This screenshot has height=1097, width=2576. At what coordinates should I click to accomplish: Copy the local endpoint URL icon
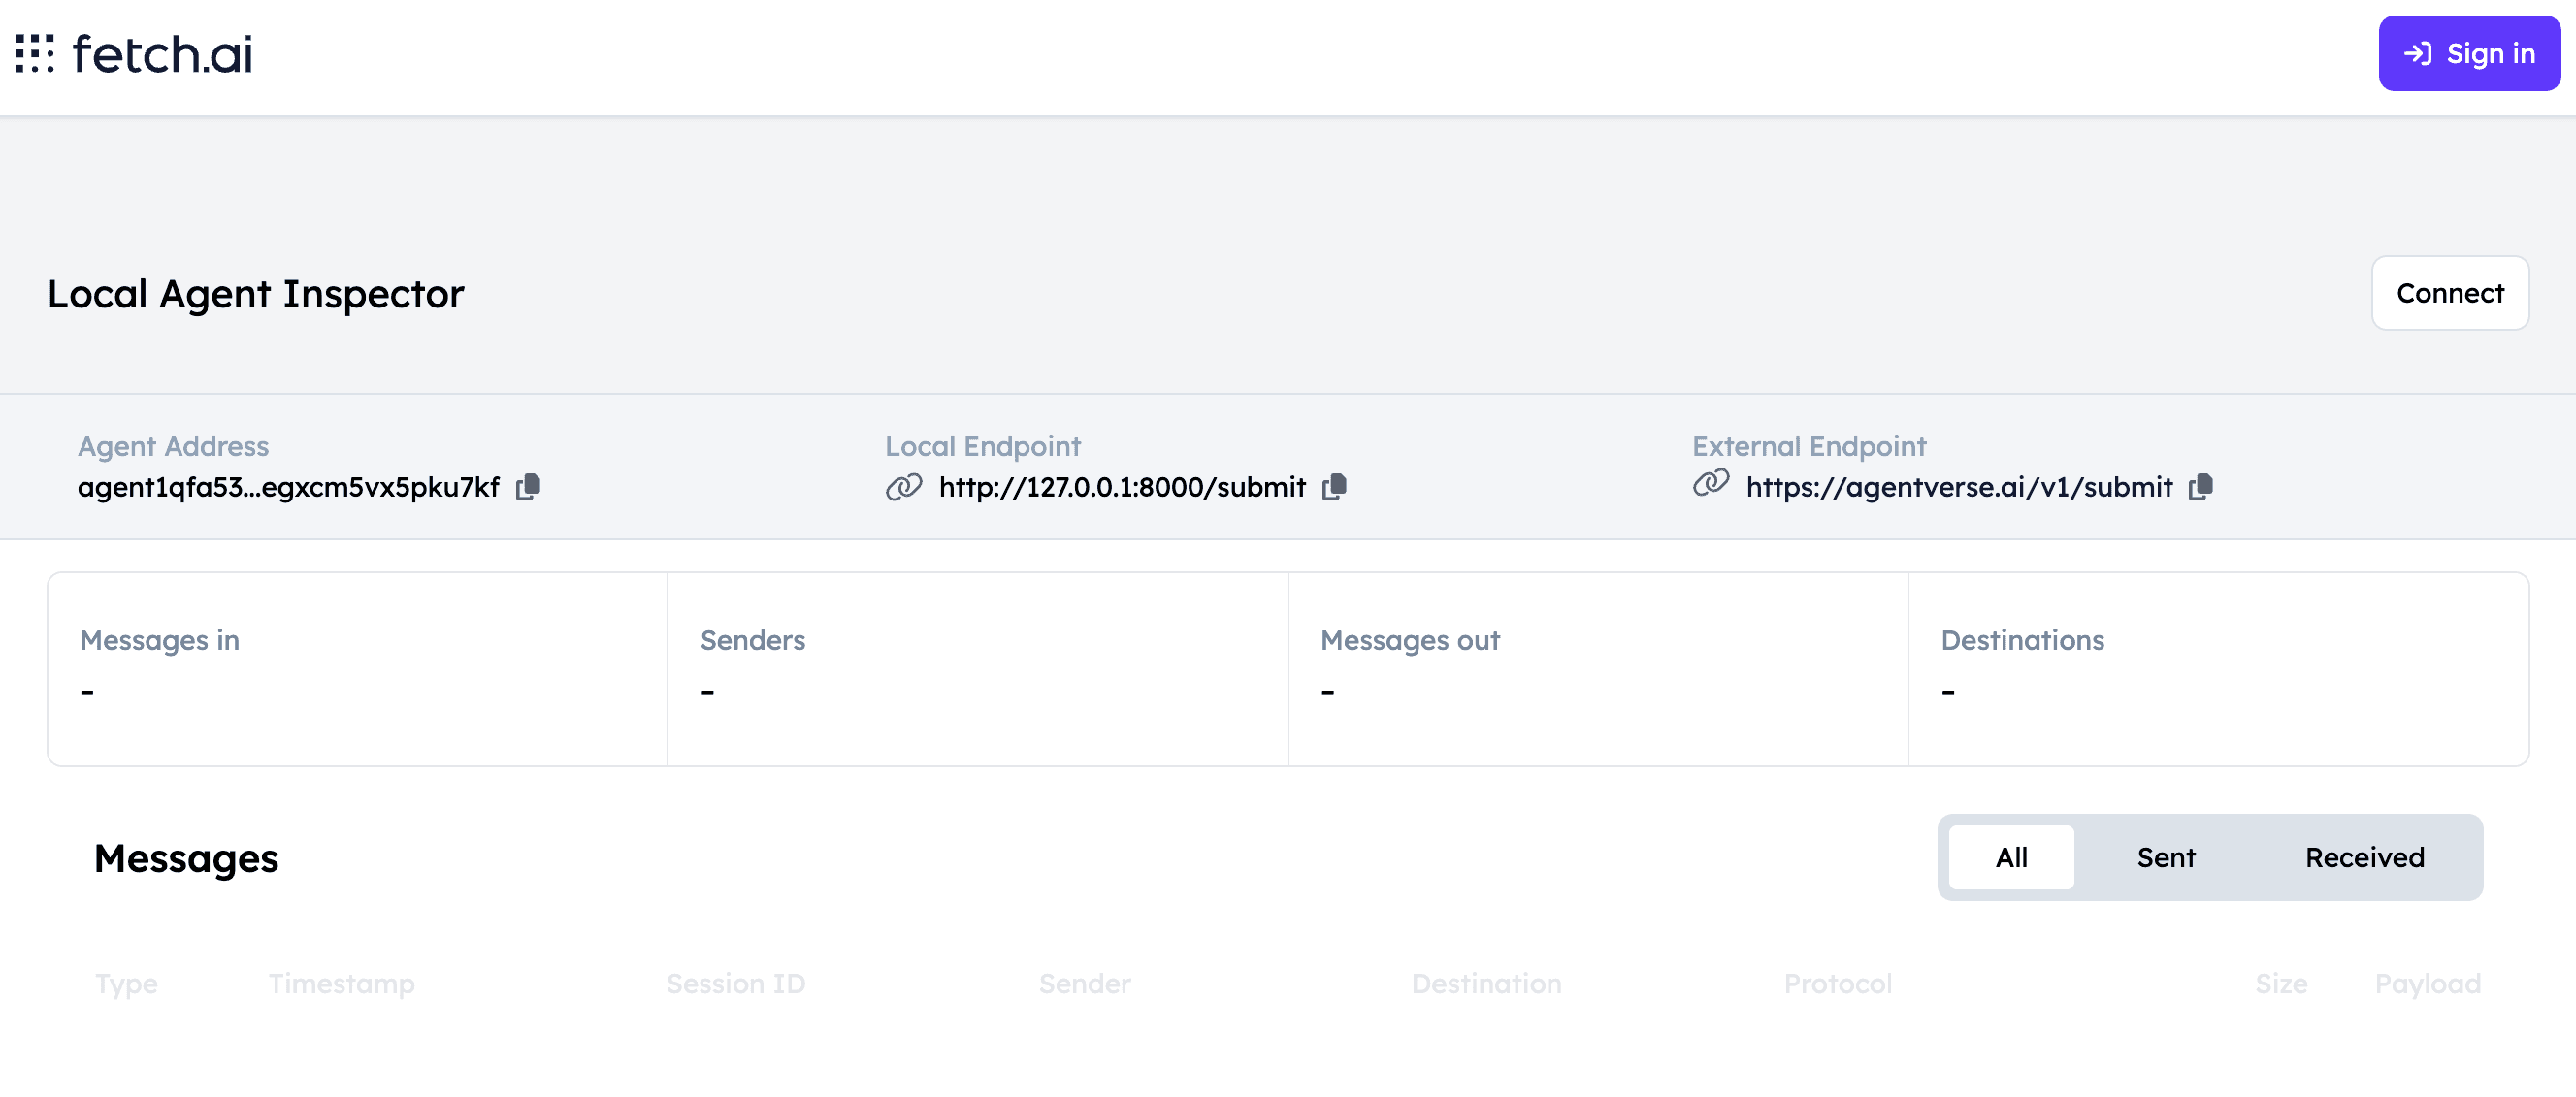click(x=1334, y=487)
